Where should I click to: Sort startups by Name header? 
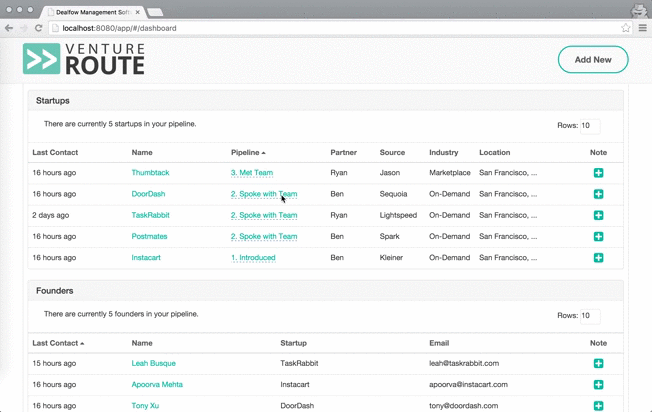[x=142, y=153]
